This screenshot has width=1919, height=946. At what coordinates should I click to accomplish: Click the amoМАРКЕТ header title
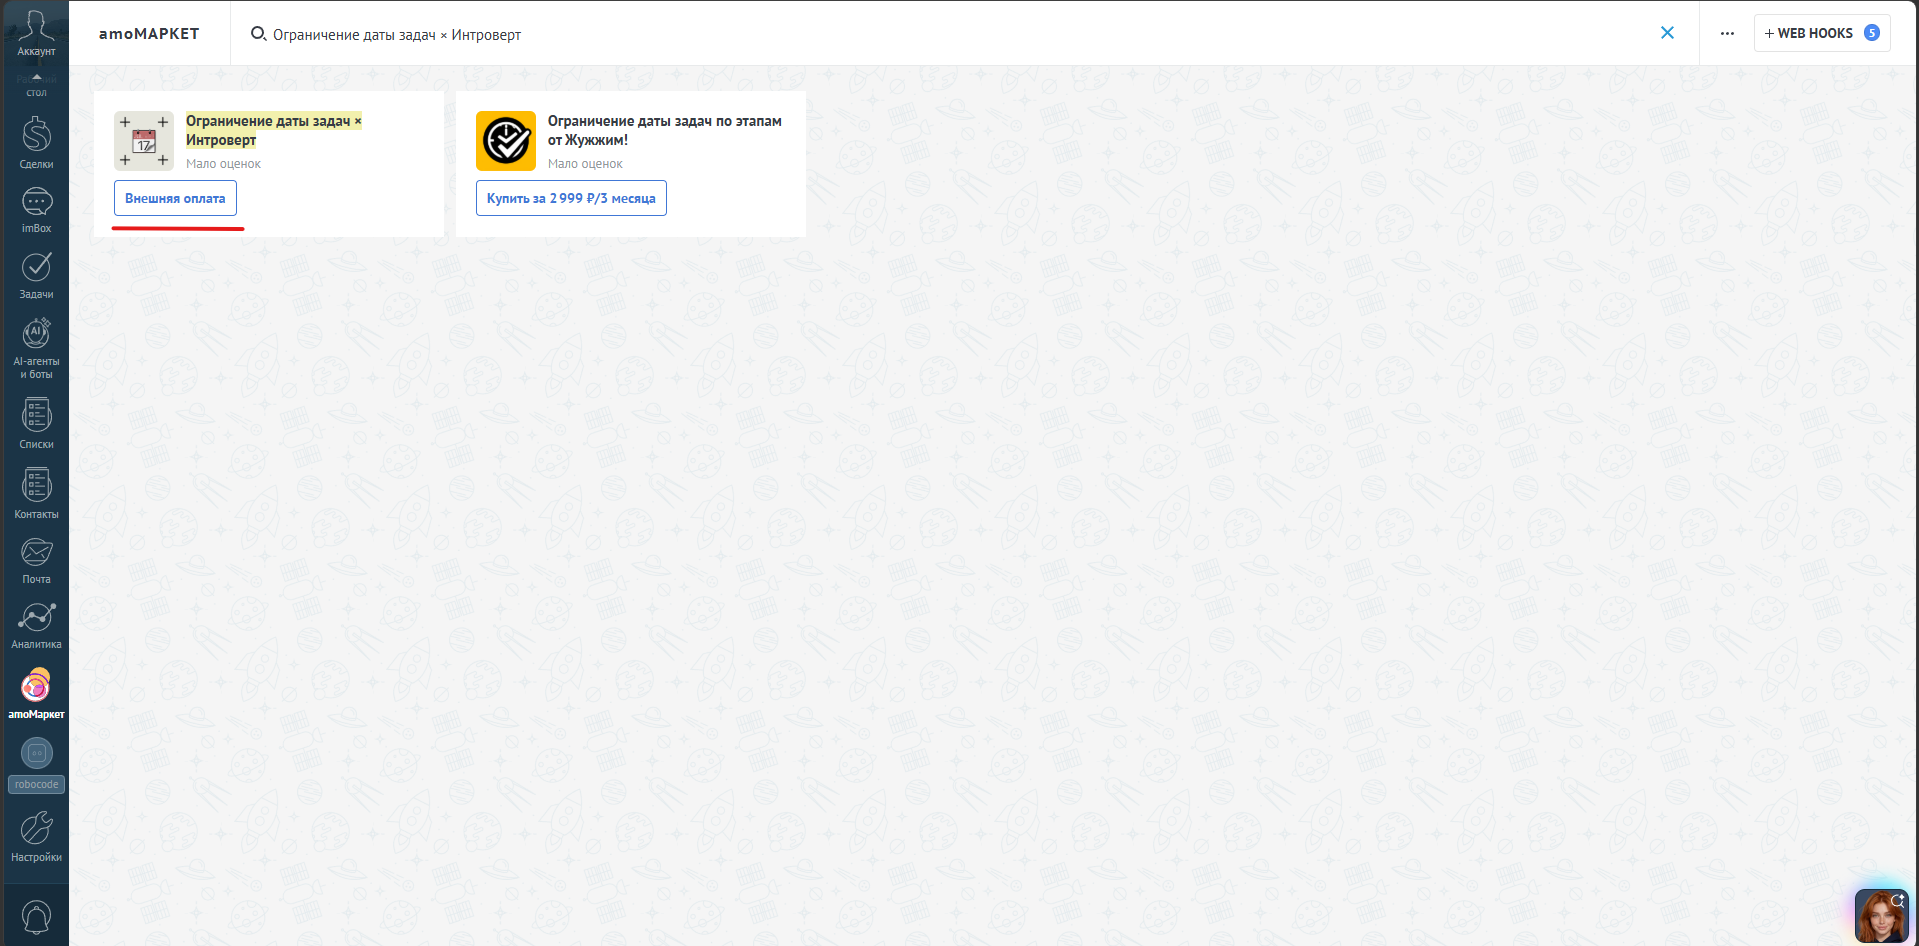pos(149,34)
